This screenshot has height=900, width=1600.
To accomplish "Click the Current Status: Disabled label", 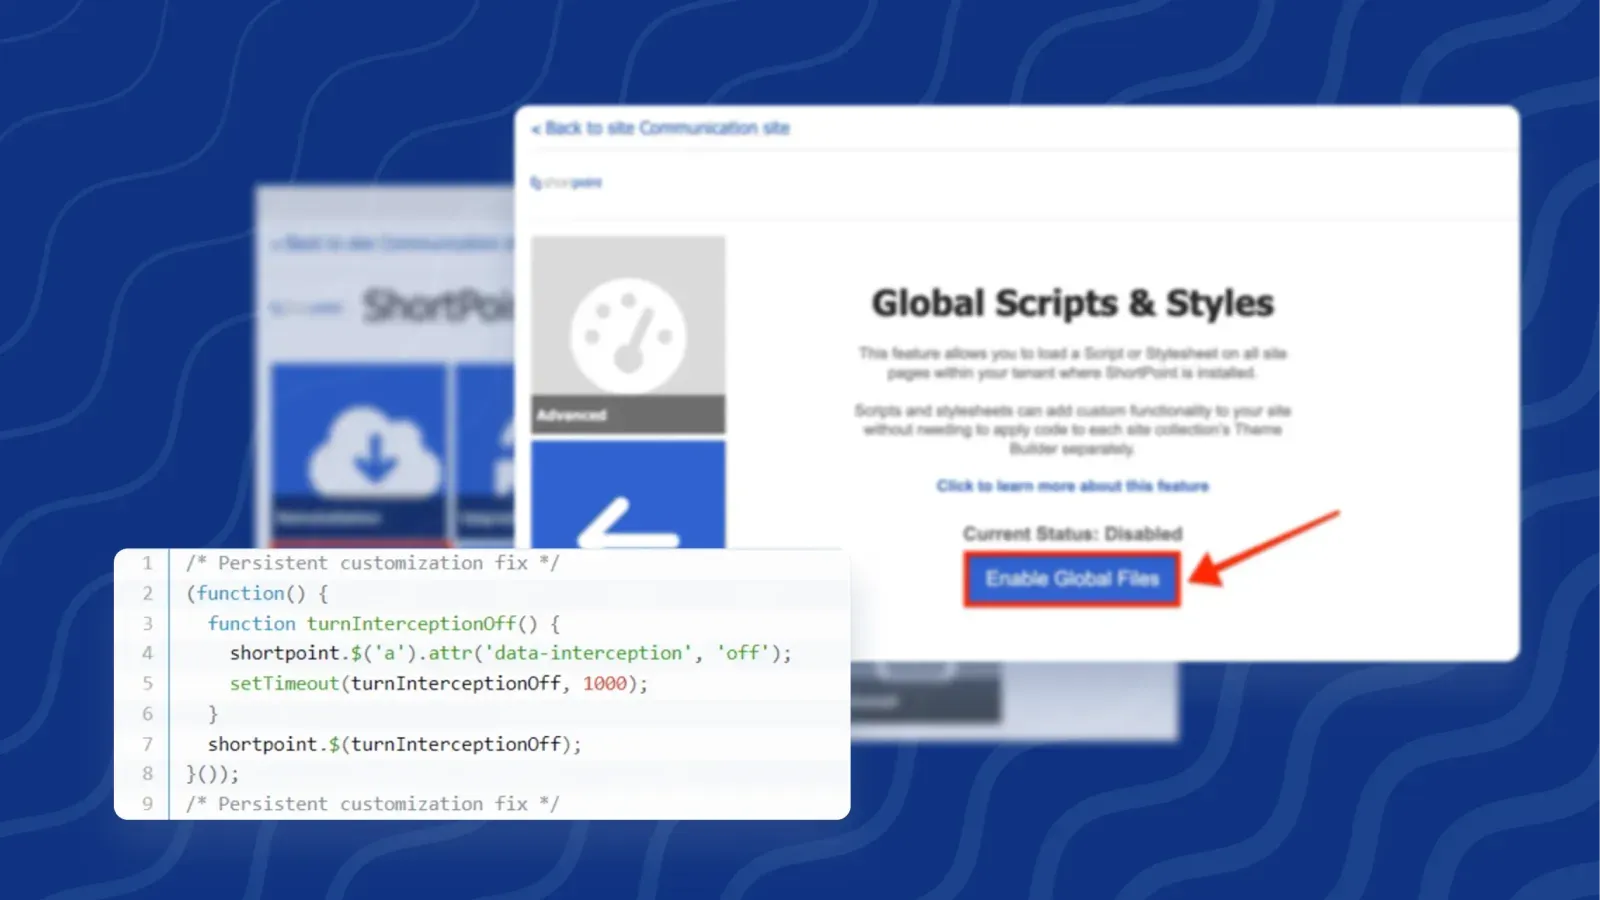I will pyautogui.click(x=1072, y=533).
